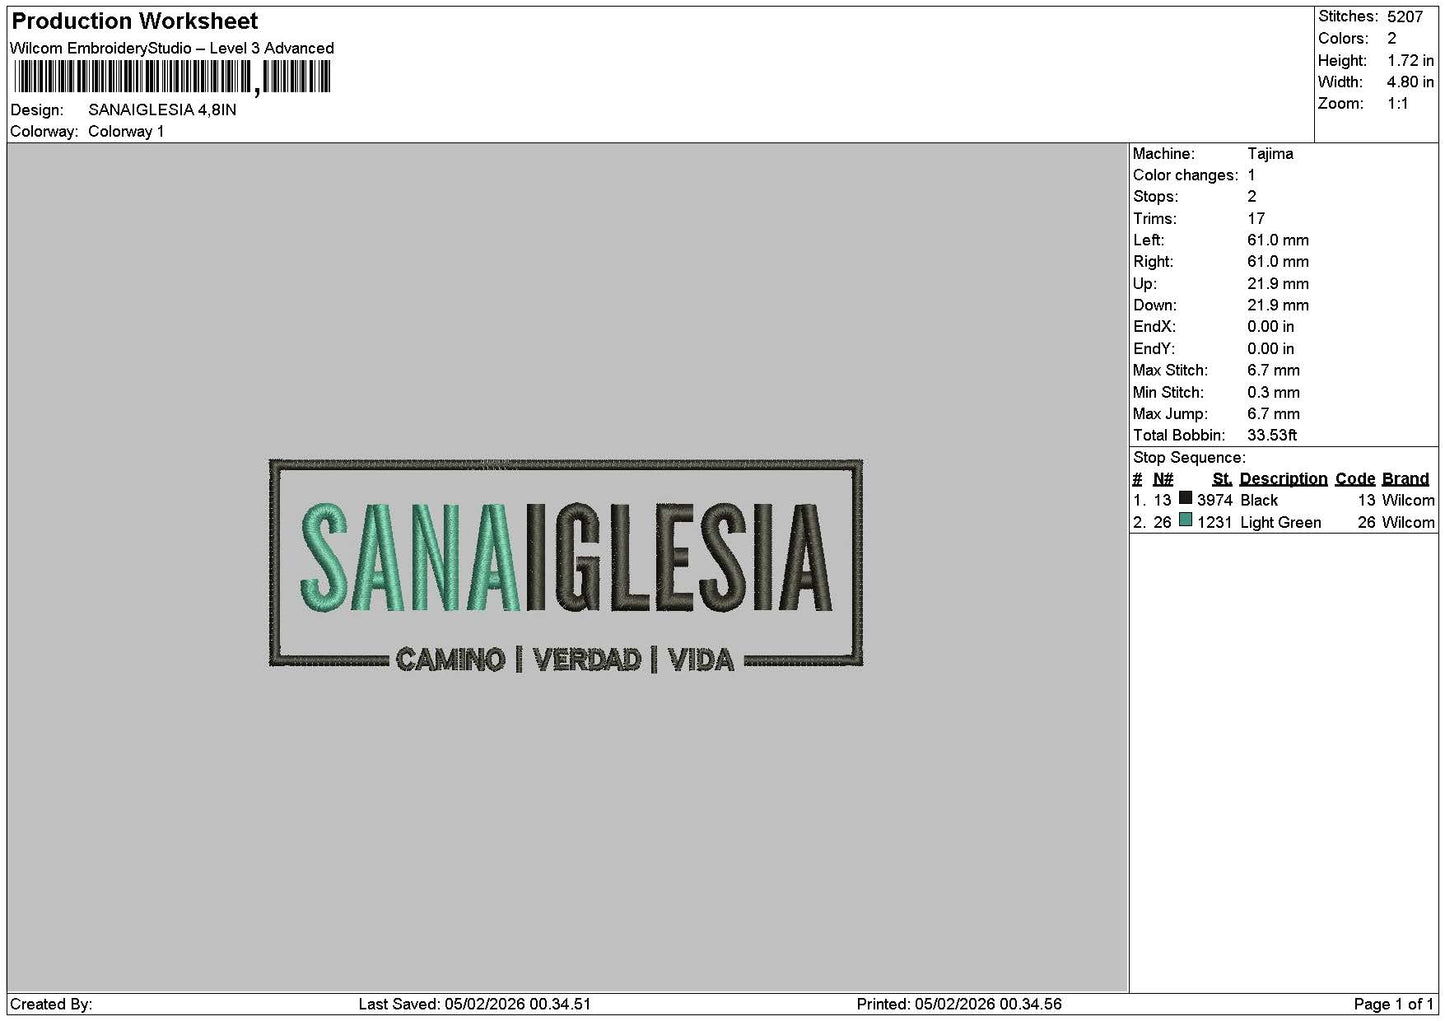The image size is (1445, 1021).
Task: Click the Up value '21.9 mm'
Action: [1278, 284]
